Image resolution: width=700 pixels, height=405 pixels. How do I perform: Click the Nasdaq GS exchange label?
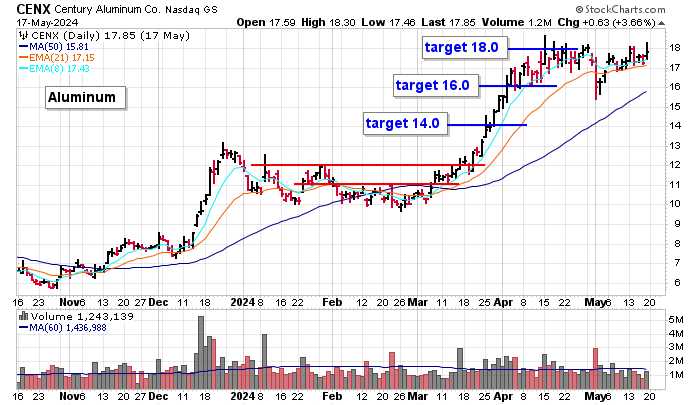[x=192, y=9]
